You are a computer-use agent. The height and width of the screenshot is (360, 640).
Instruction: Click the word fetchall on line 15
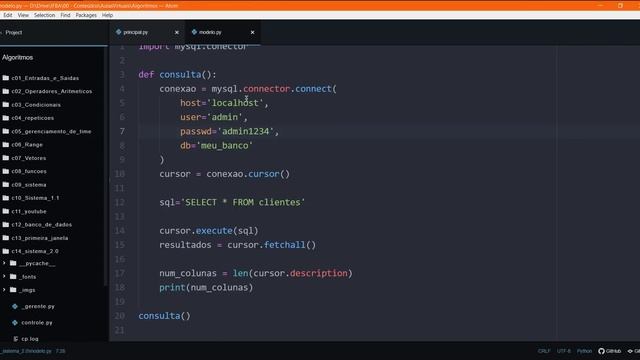click(x=284, y=245)
